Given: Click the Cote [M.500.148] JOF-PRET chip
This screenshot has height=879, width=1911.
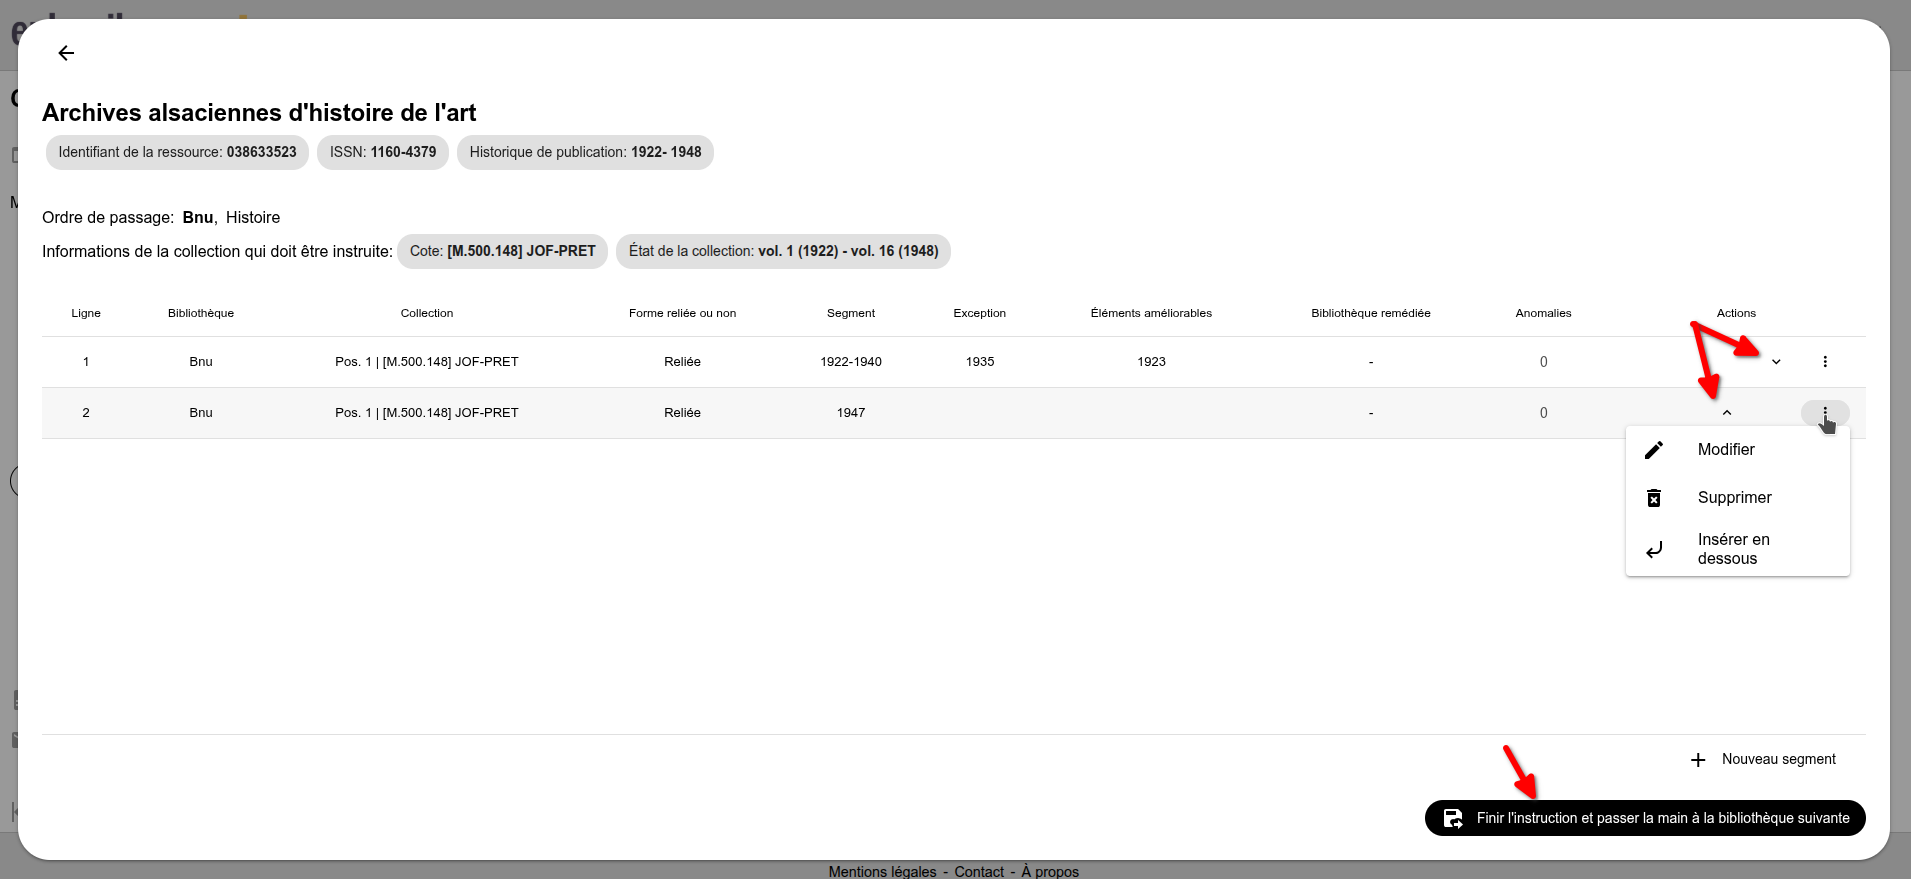Looking at the screenshot, I should (502, 251).
